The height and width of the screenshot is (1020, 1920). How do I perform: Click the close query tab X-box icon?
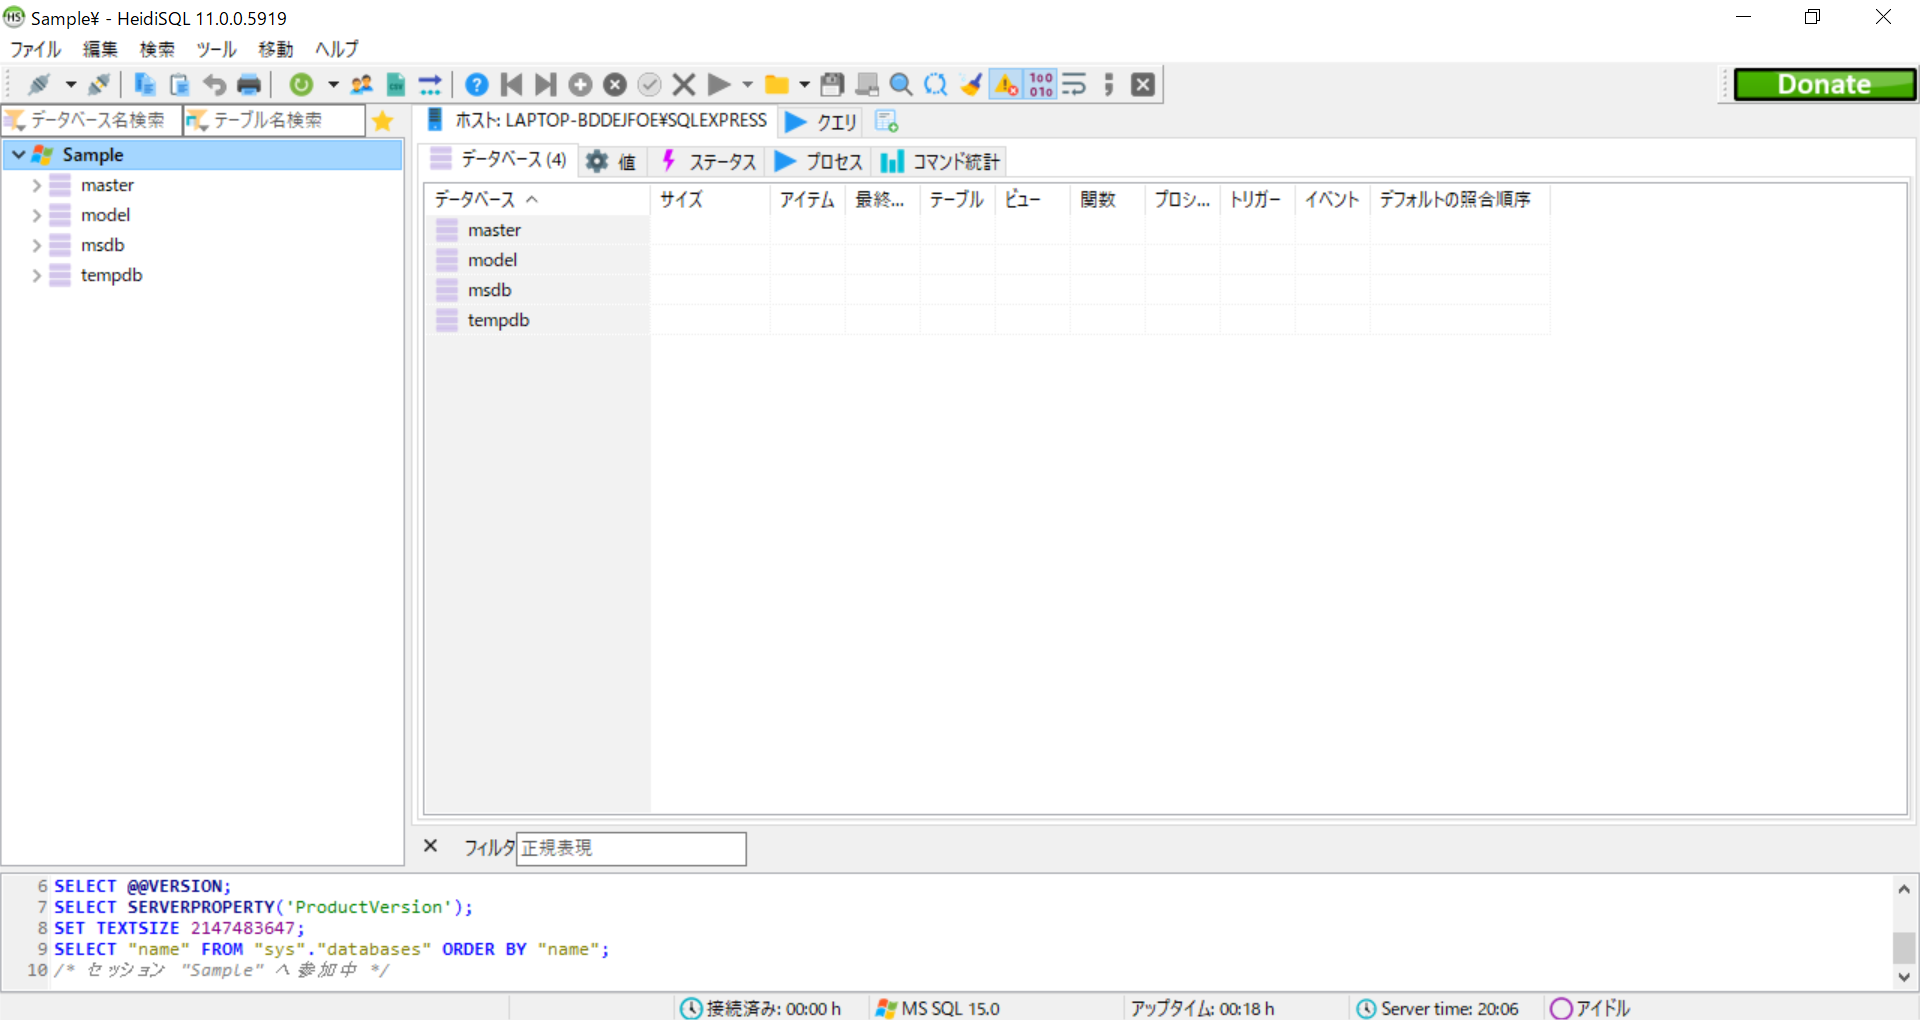coord(1143,85)
